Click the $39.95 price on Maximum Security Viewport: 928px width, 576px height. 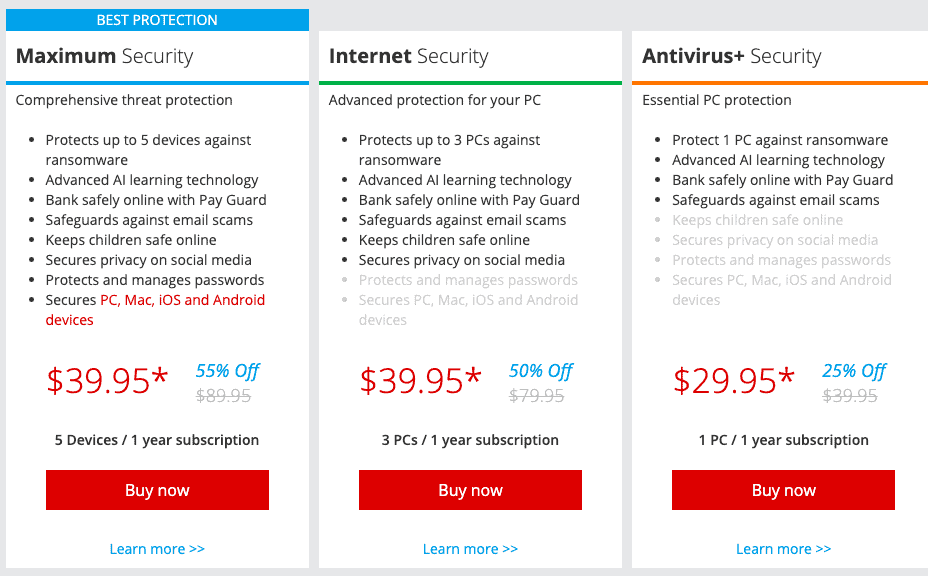[108, 380]
